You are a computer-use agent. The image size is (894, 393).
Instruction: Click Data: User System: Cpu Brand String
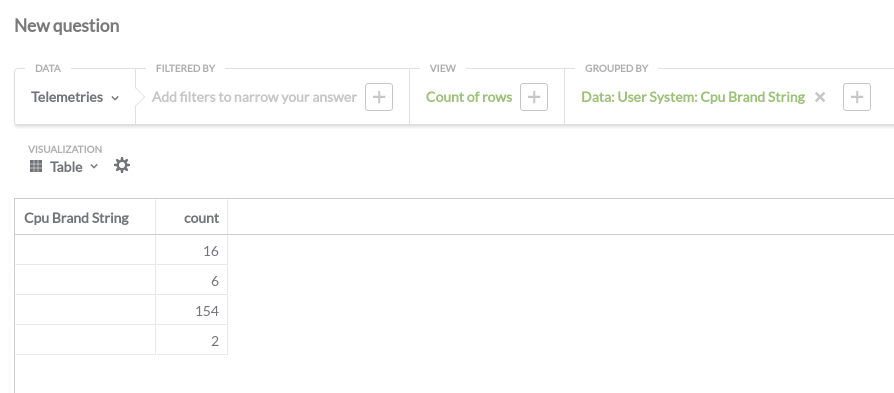click(x=693, y=97)
